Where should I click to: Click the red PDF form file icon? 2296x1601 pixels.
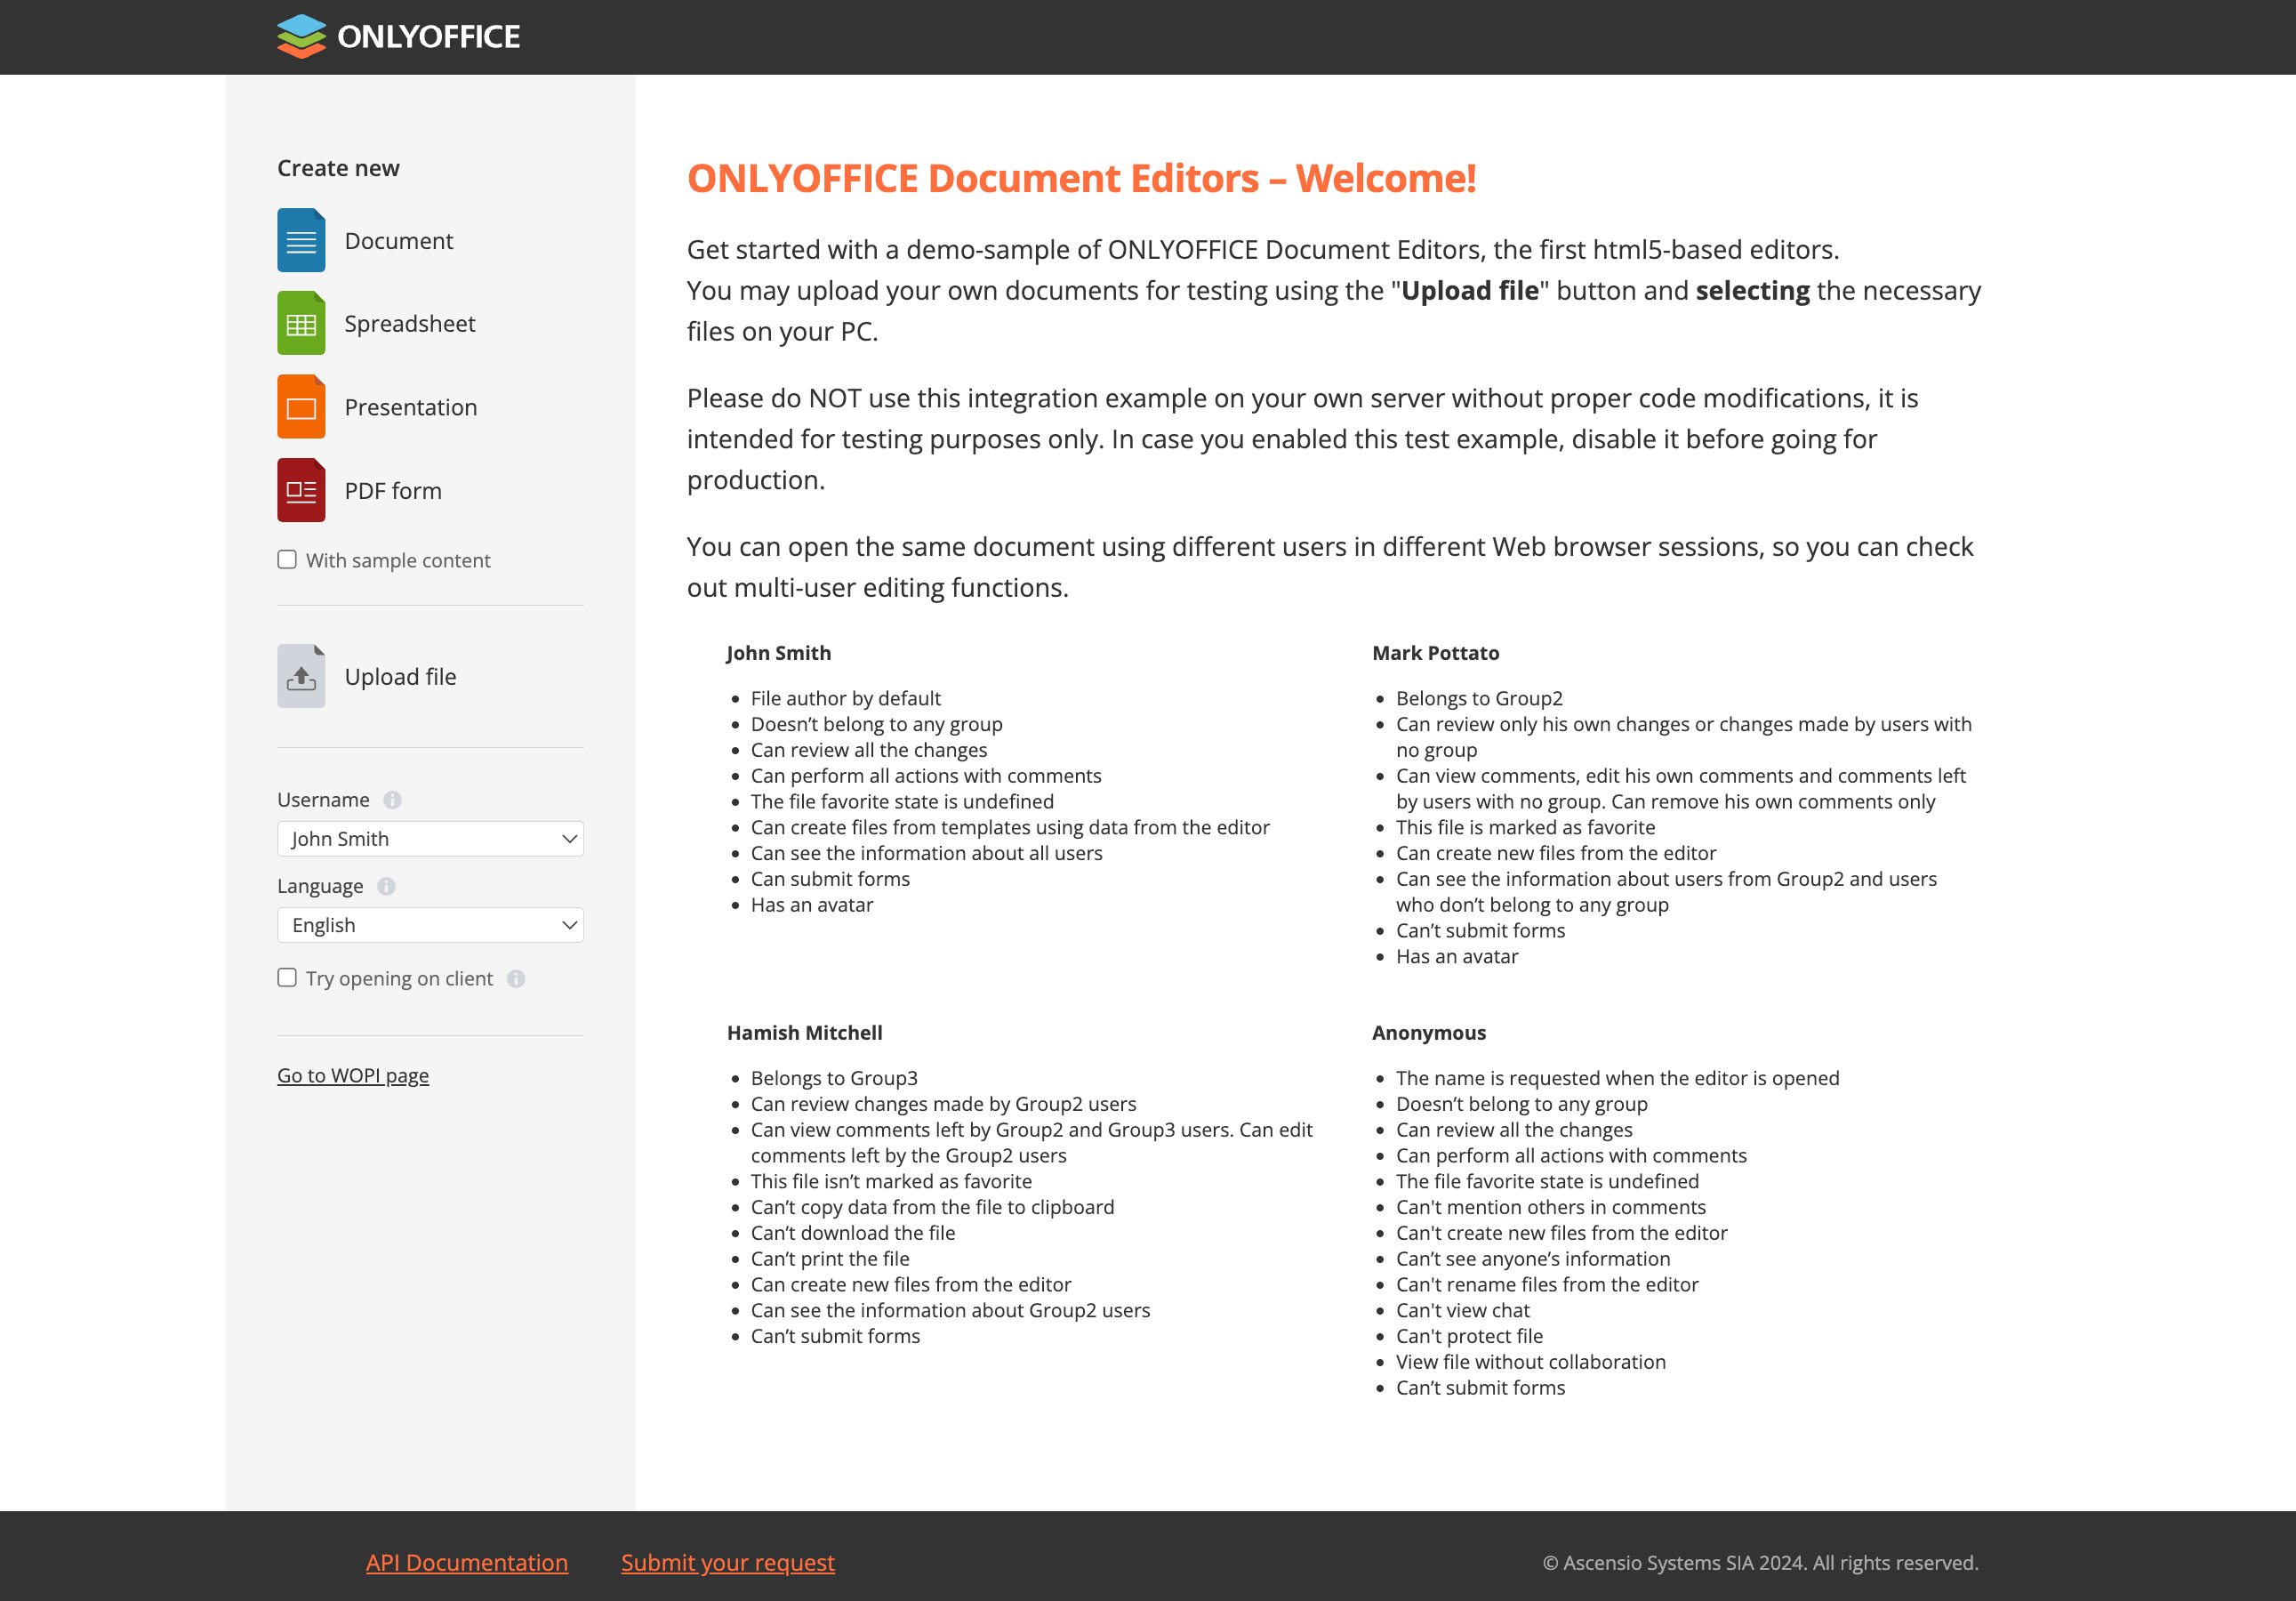[301, 490]
